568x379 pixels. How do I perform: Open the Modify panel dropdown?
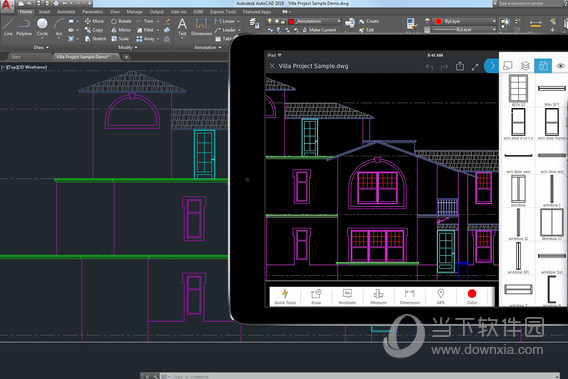pos(128,47)
